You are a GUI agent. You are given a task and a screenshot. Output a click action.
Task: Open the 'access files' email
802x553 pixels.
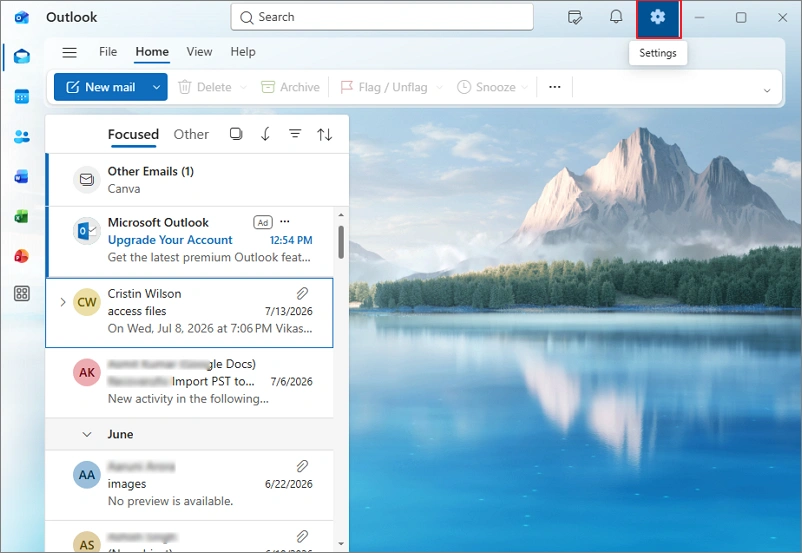[x=189, y=313]
